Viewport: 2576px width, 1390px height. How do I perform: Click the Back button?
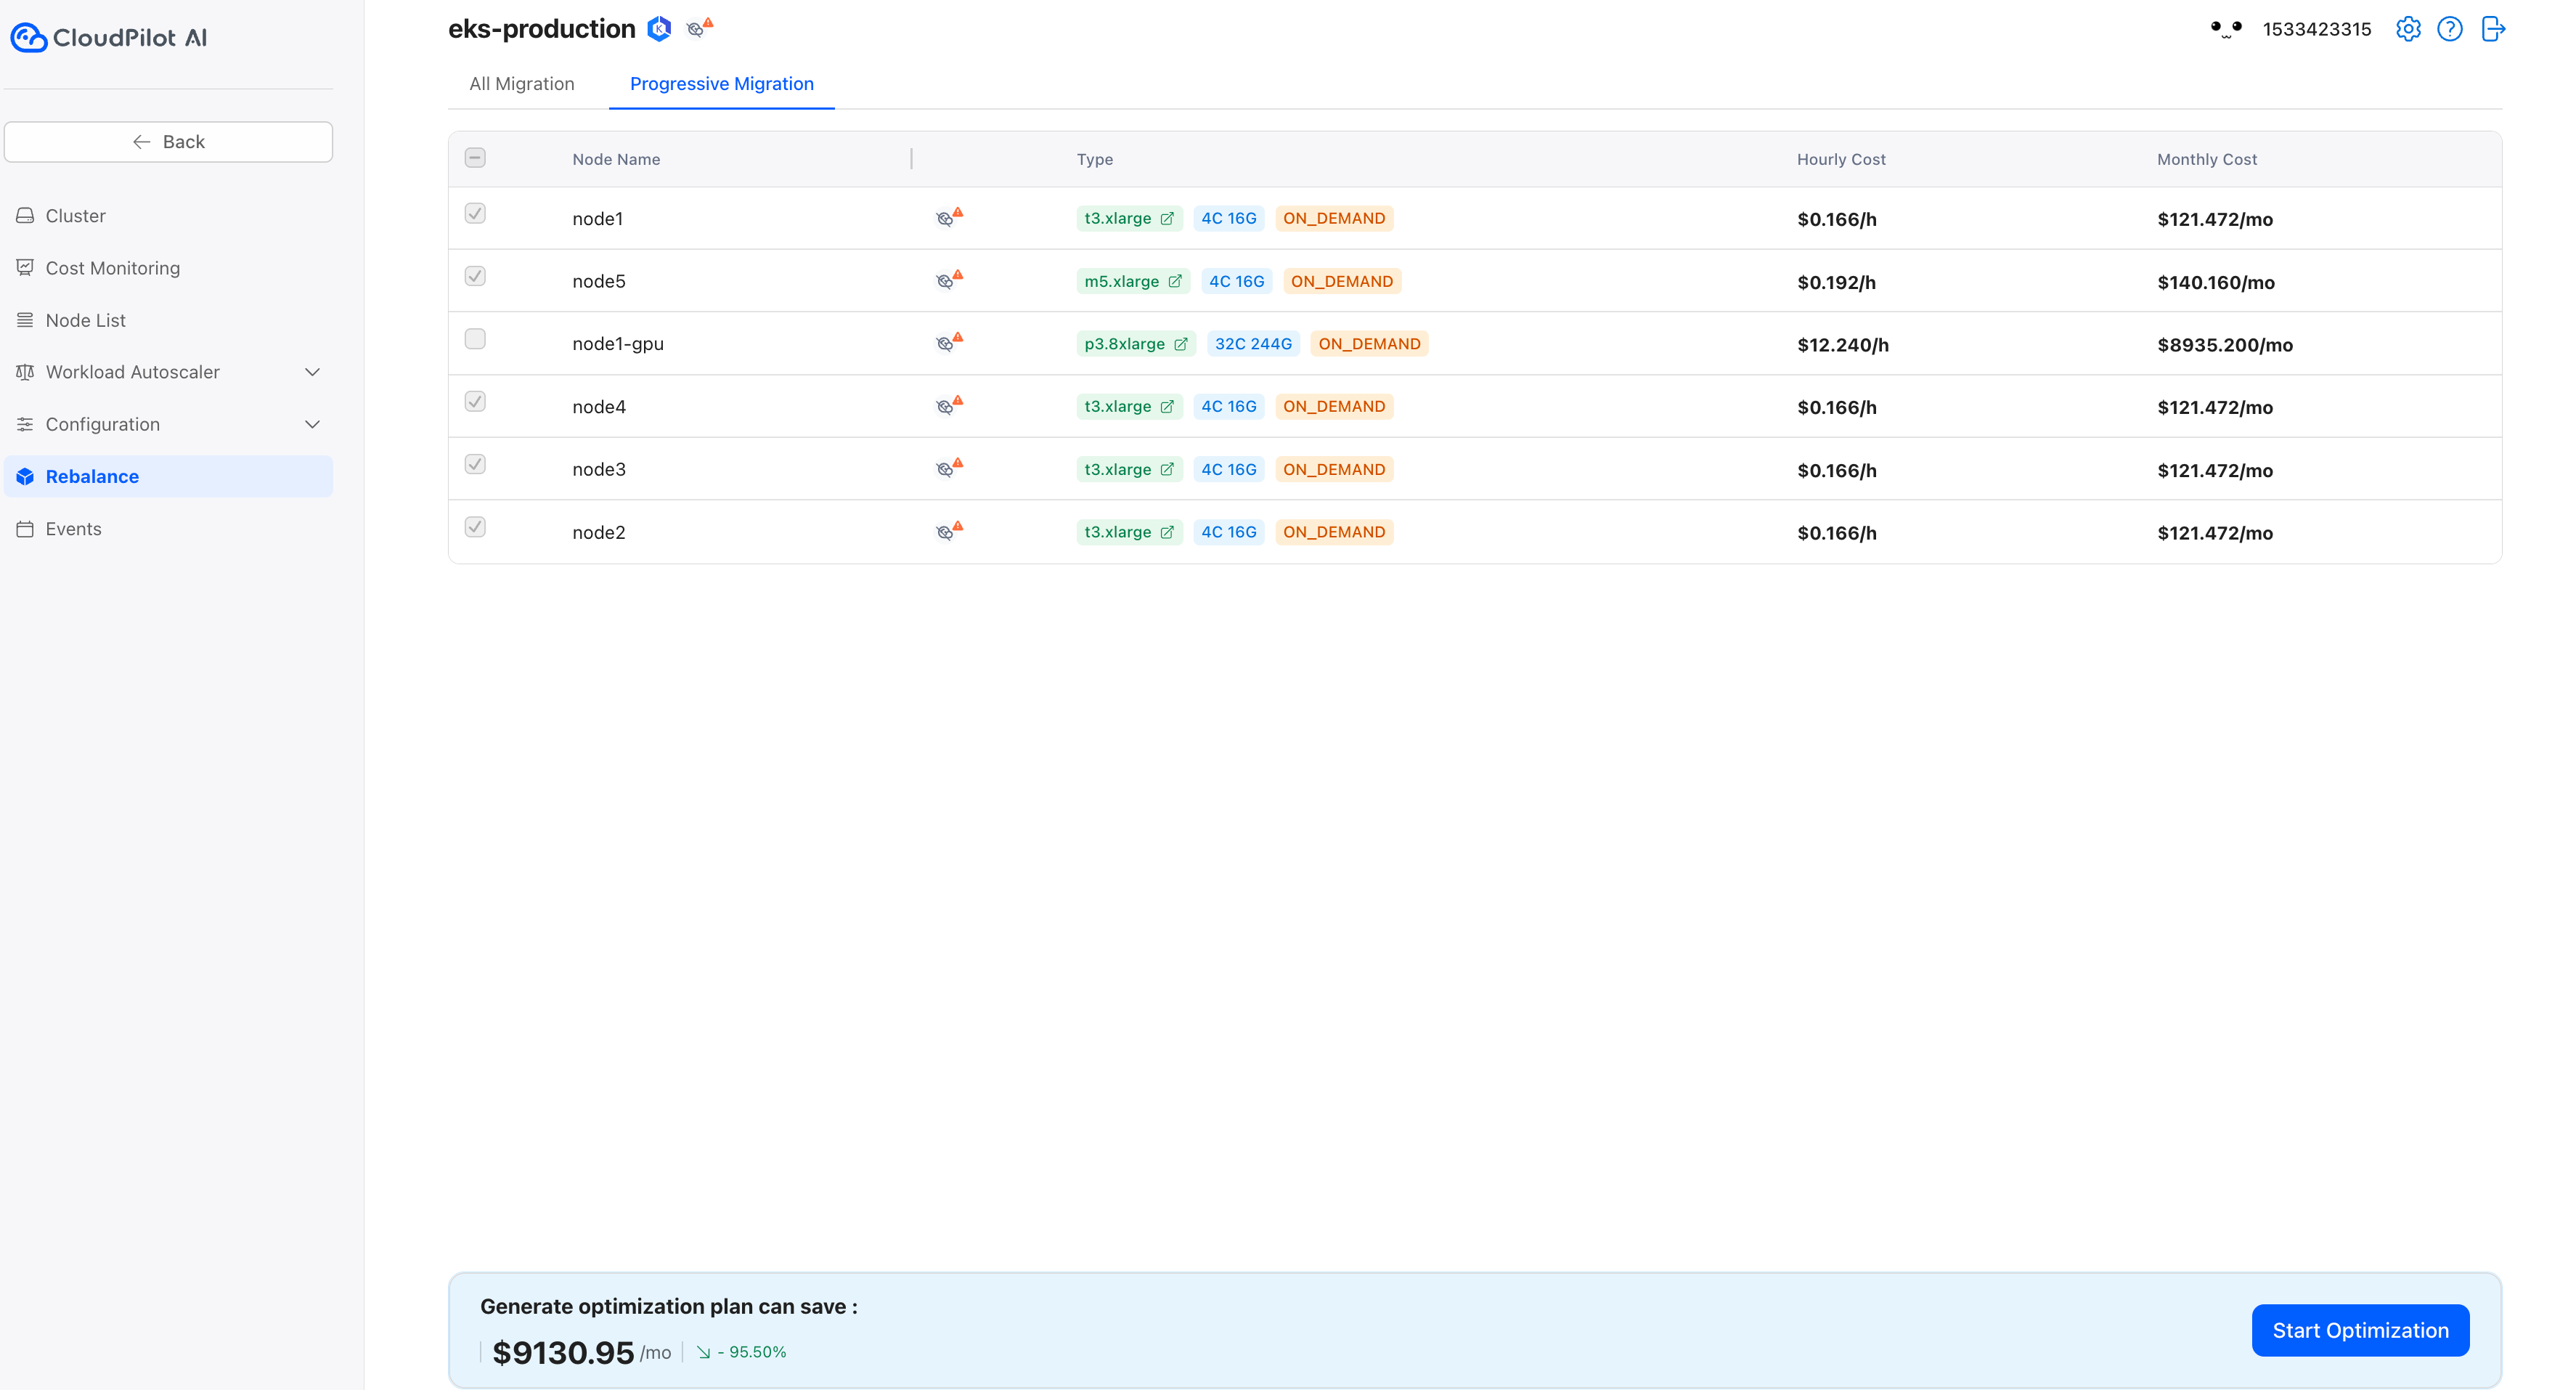tap(168, 142)
